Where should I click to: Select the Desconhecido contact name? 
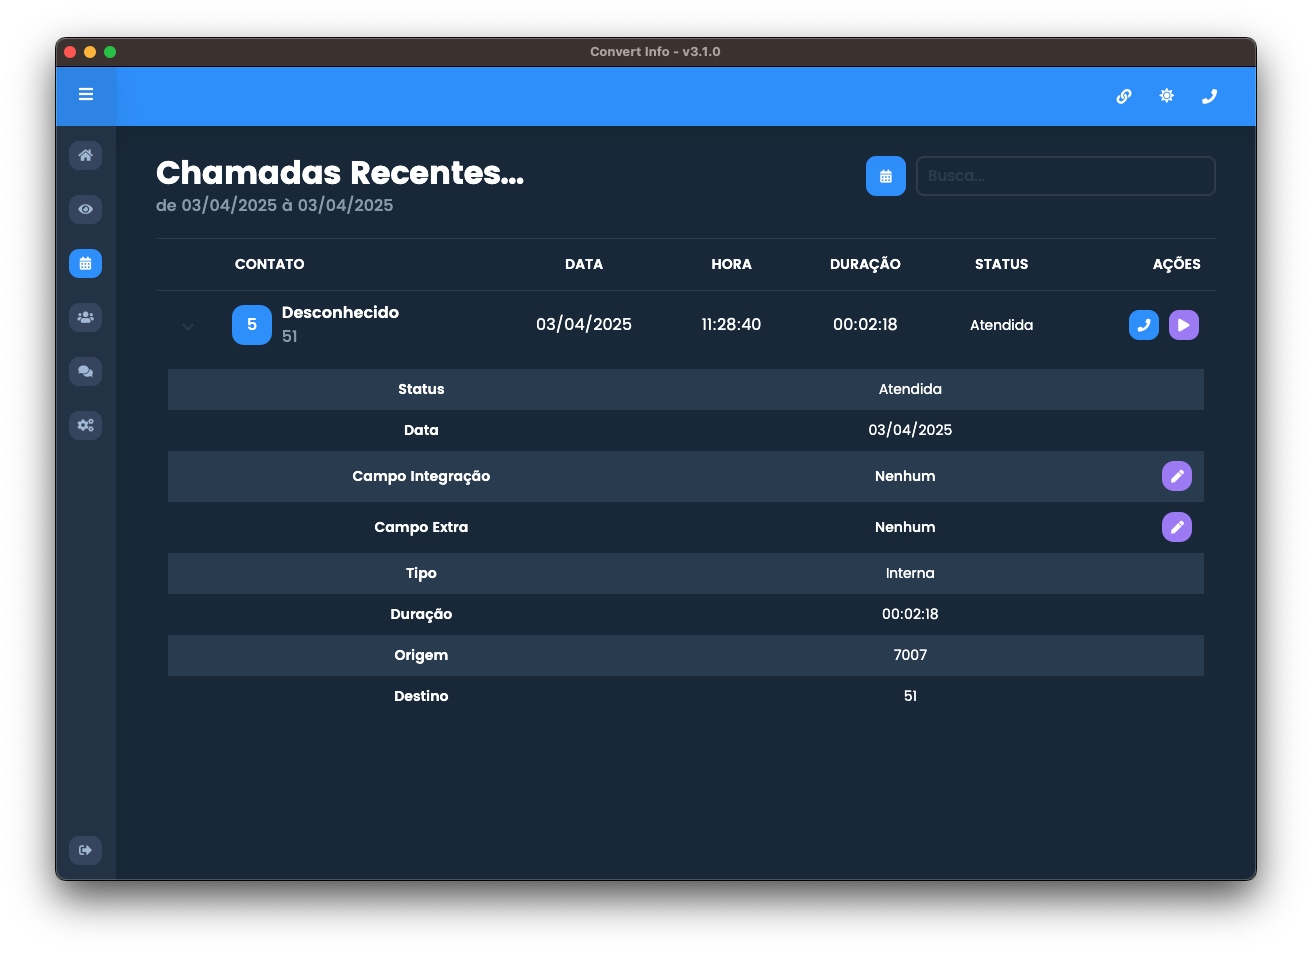coord(340,313)
